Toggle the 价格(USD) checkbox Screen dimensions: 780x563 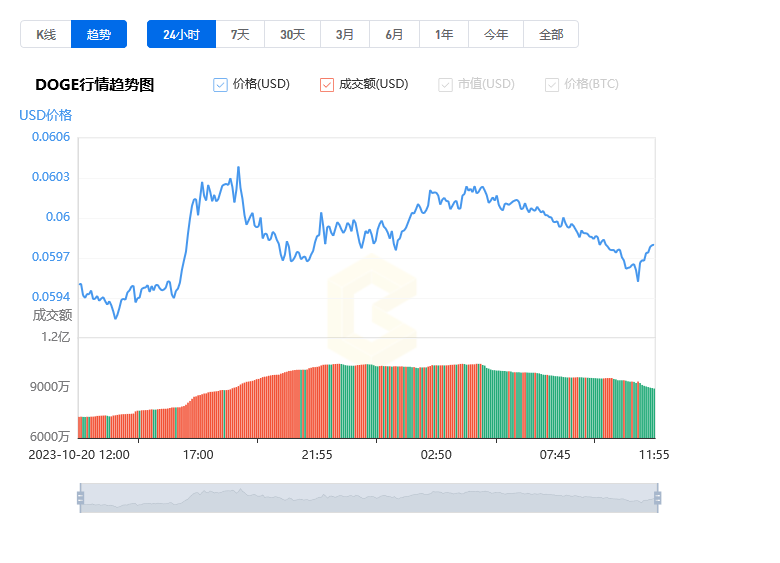click(x=221, y=85)
